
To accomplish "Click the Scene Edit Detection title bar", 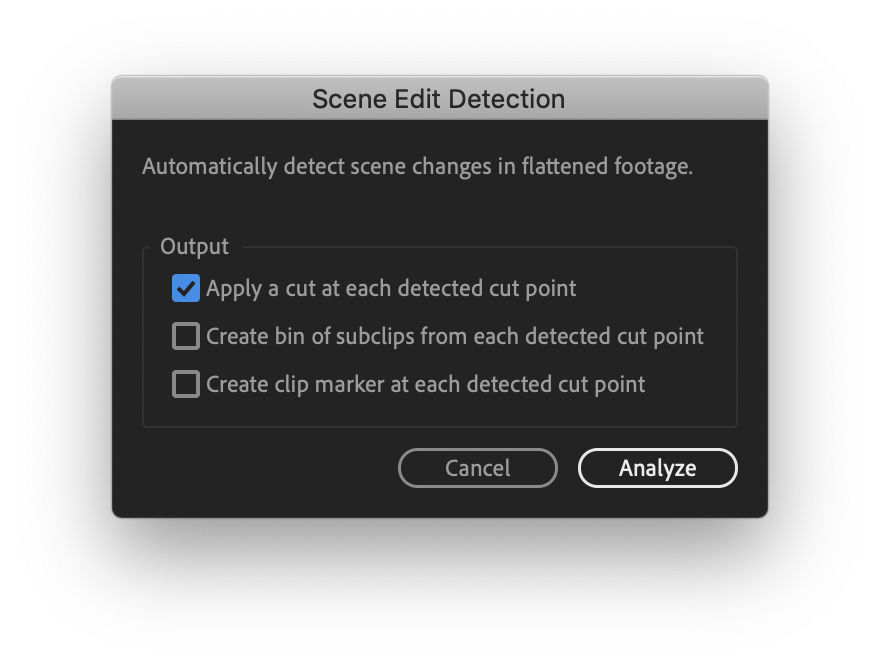I will [439, 98].
